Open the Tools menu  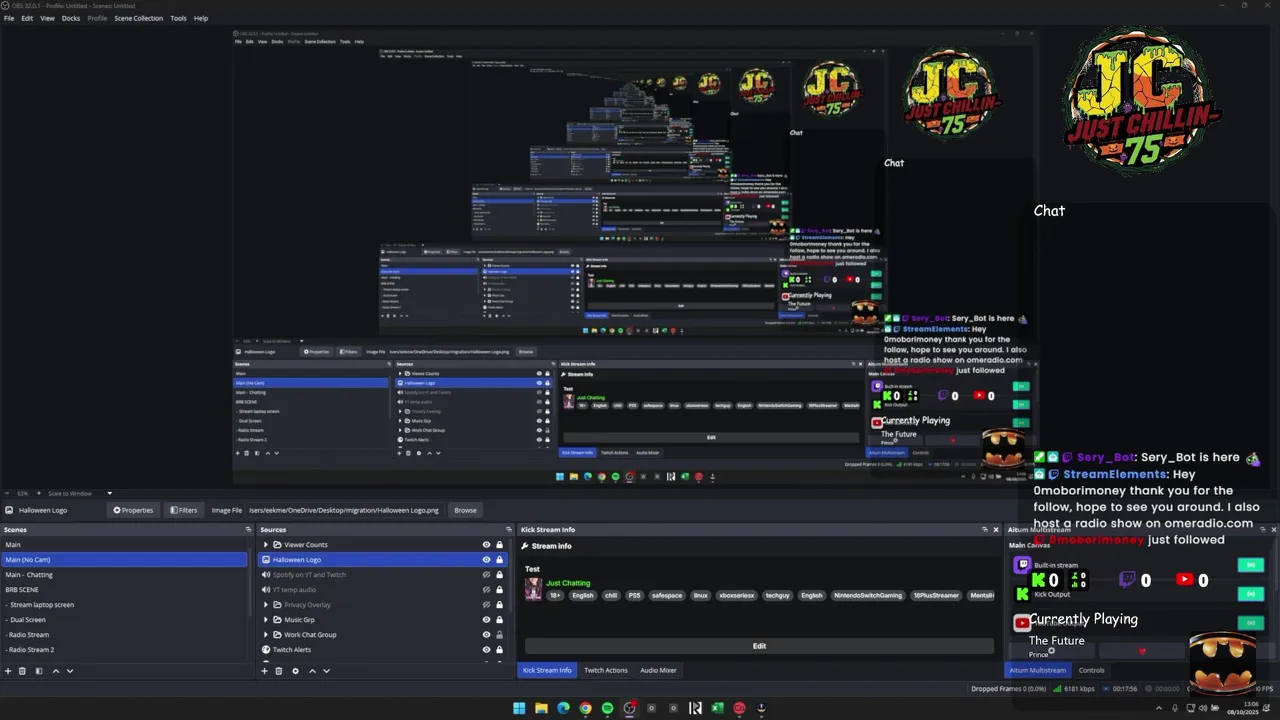(178, 18)
